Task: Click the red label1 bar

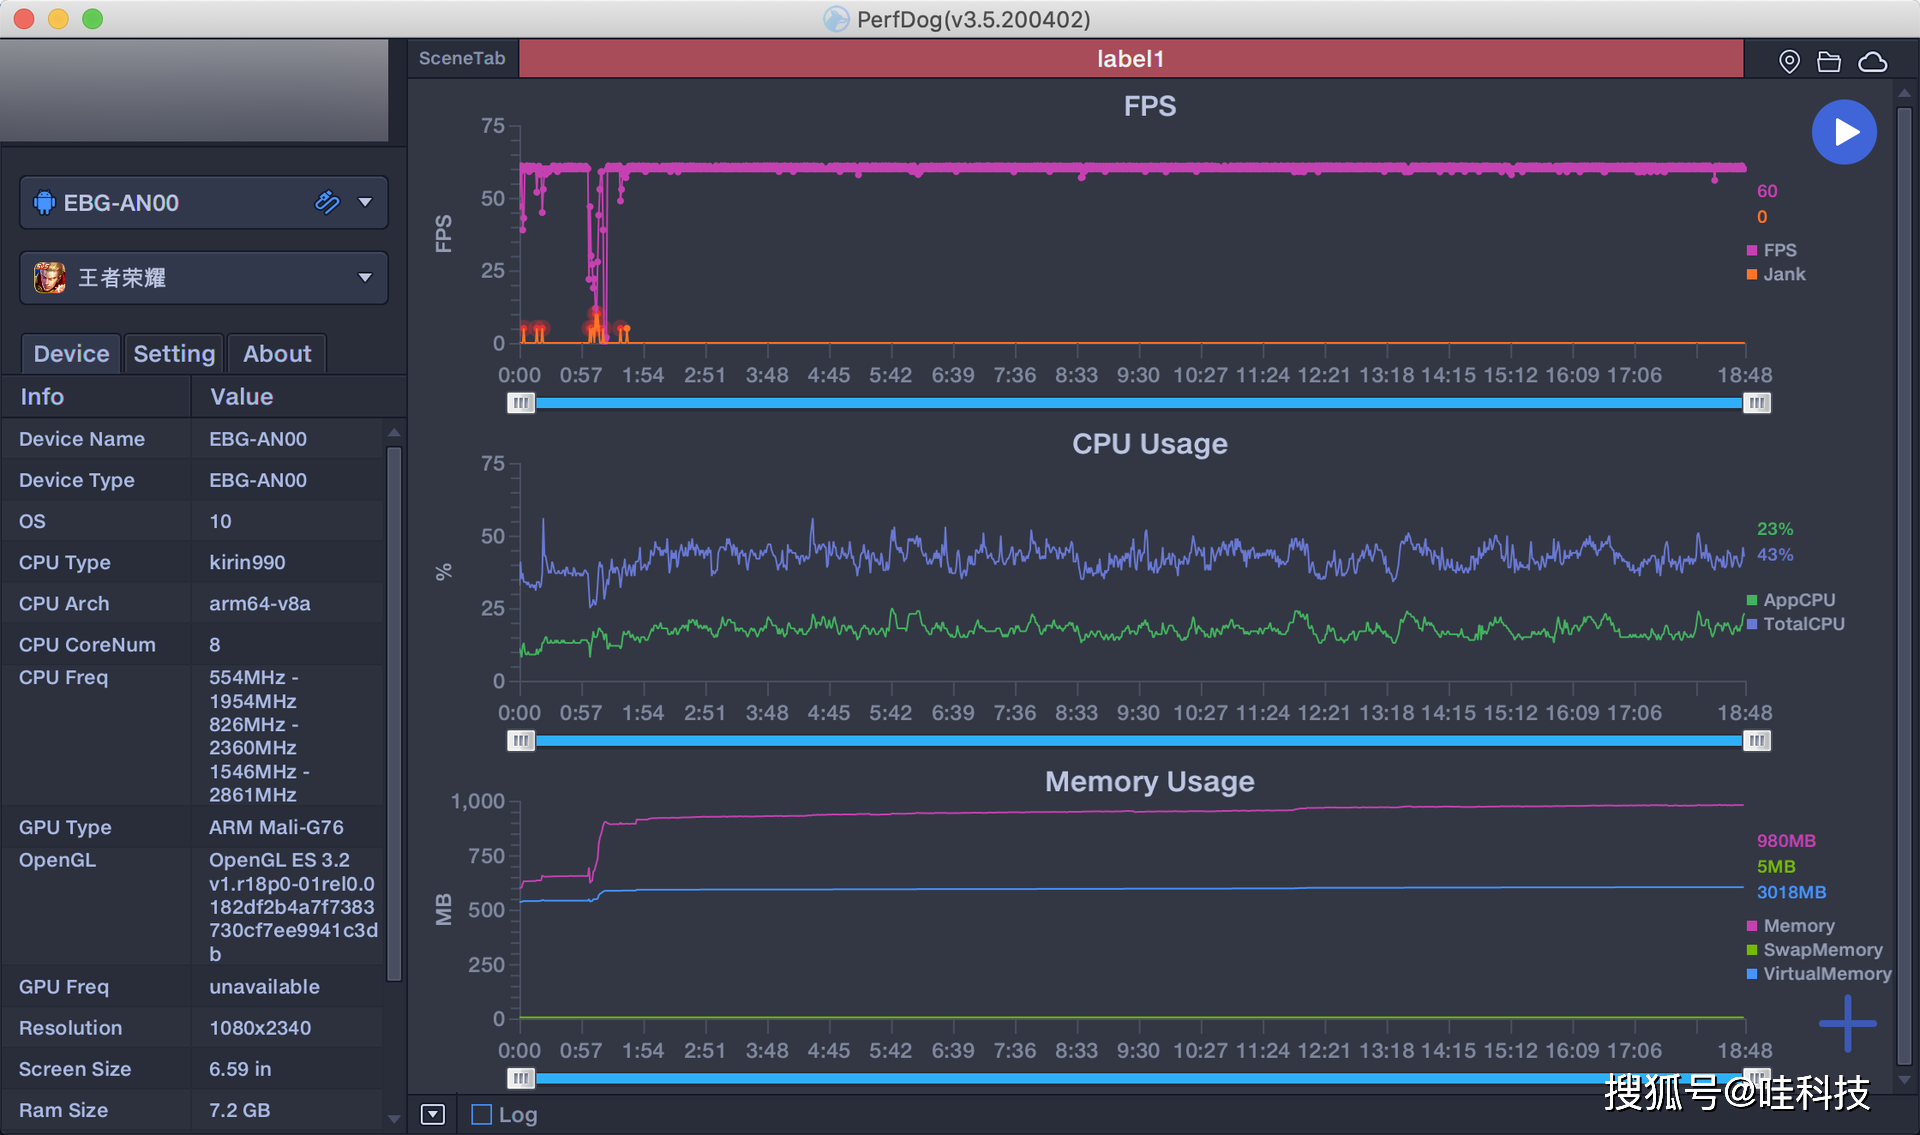Action: click(1130, 58)
